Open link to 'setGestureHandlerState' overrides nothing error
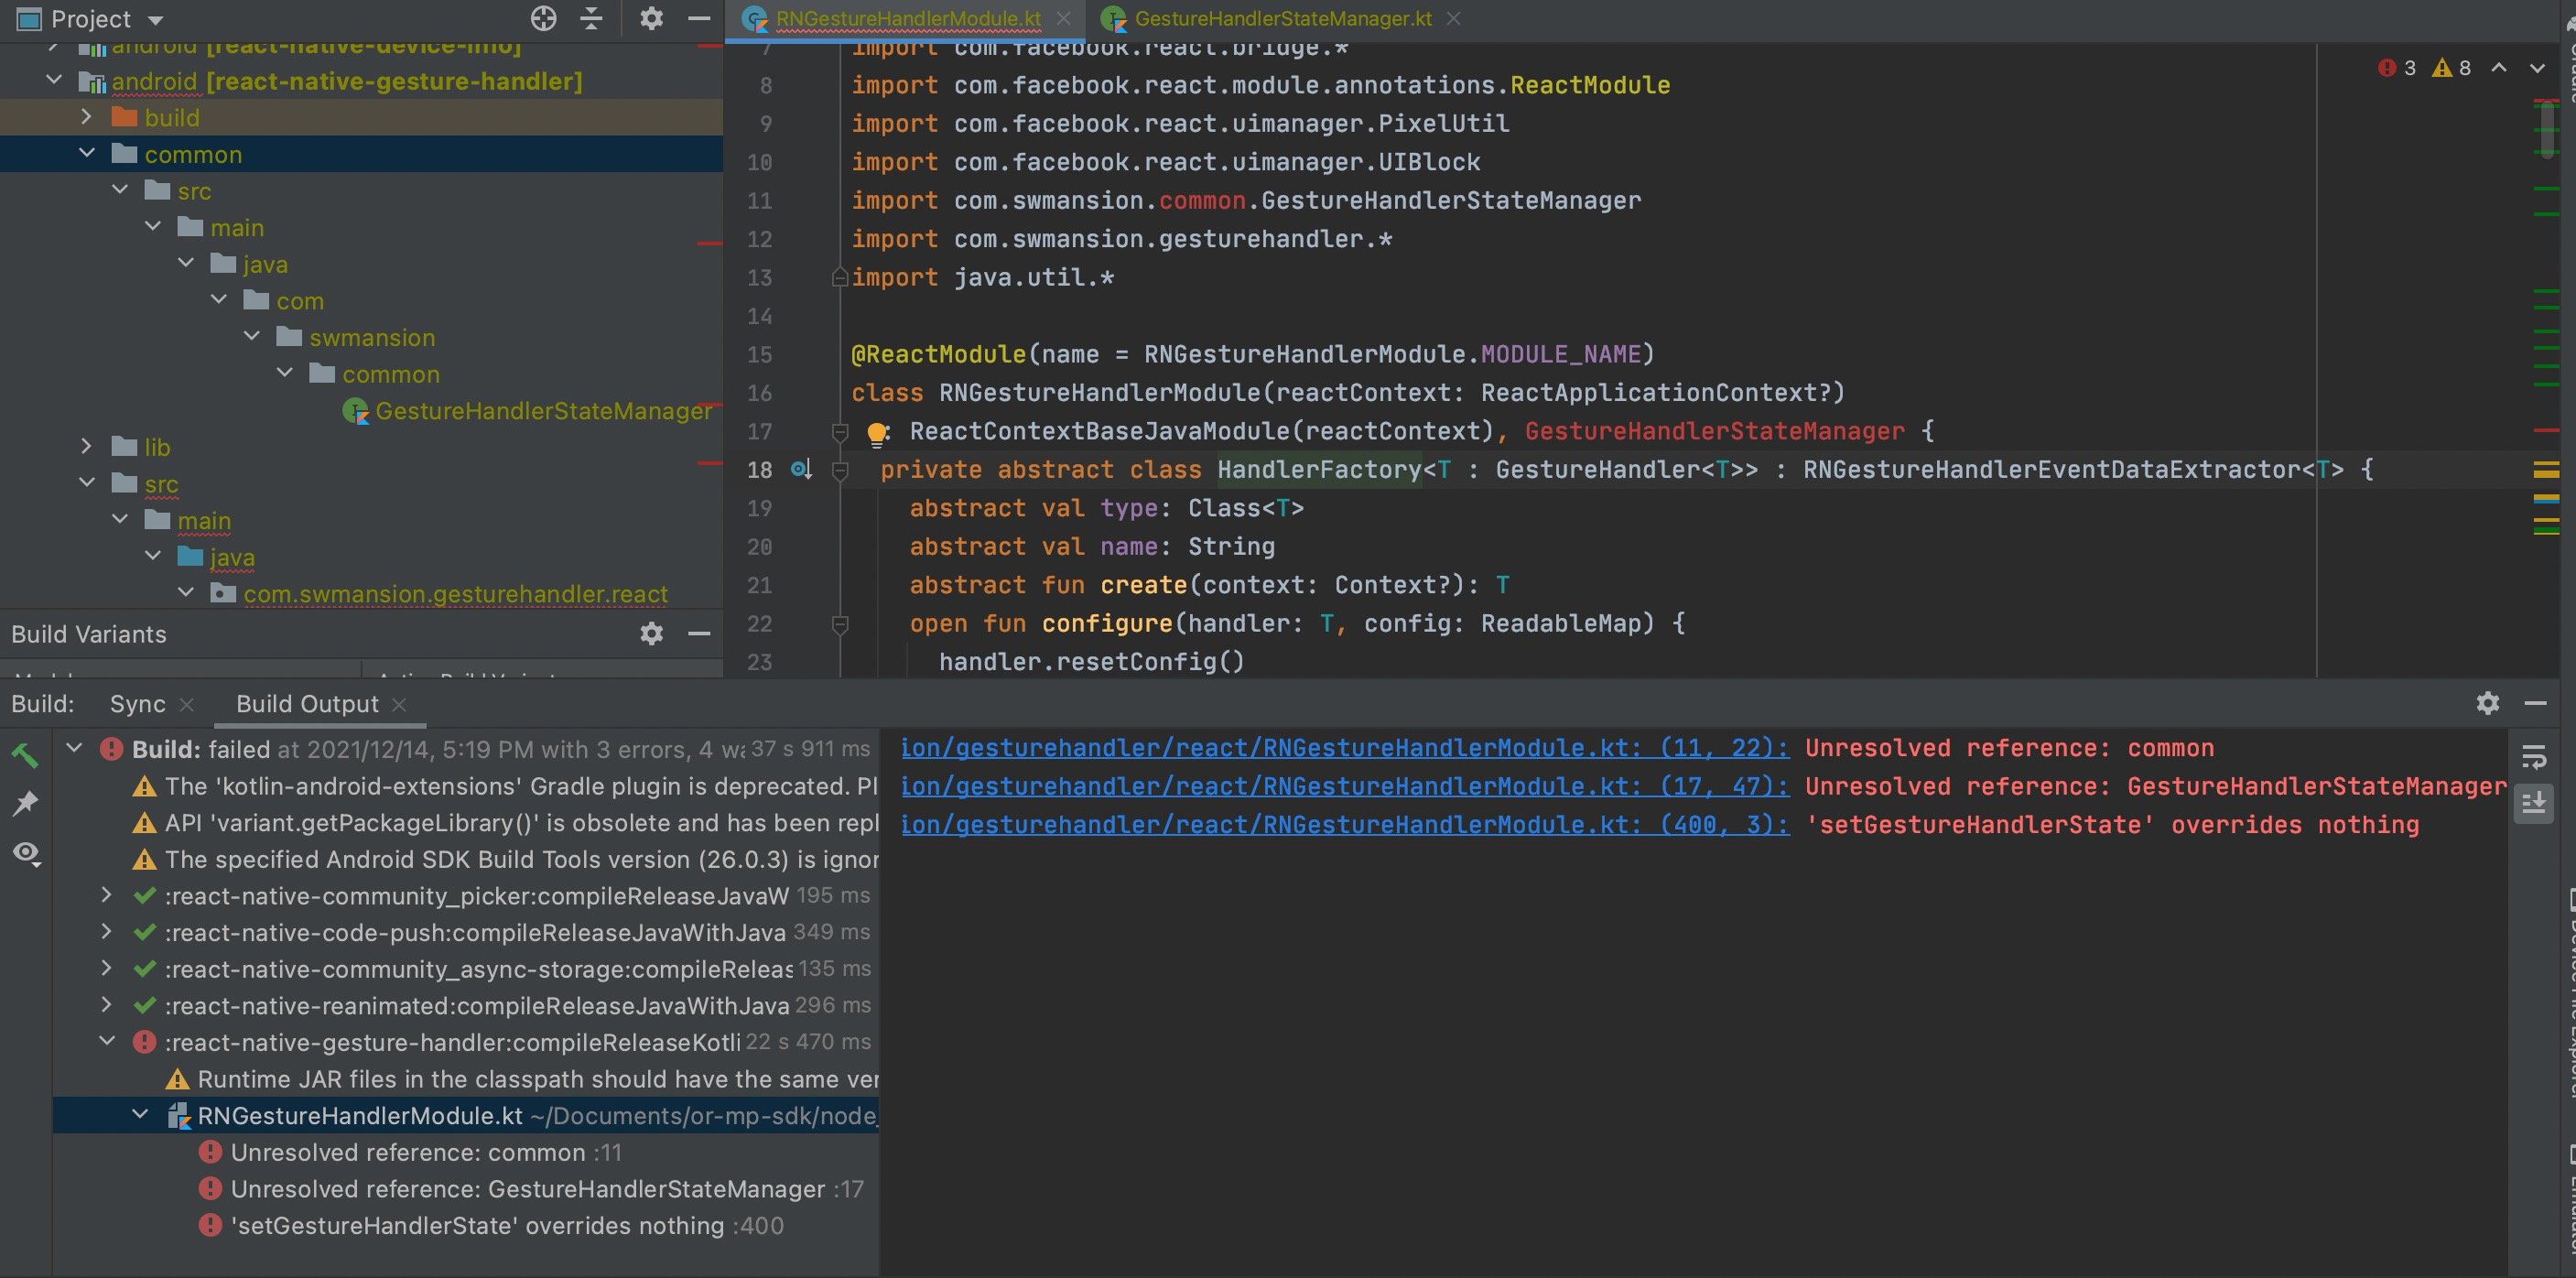The height and width of the screenshot is (1278, 2576). pyautogui.click(x=1343, y=825)
